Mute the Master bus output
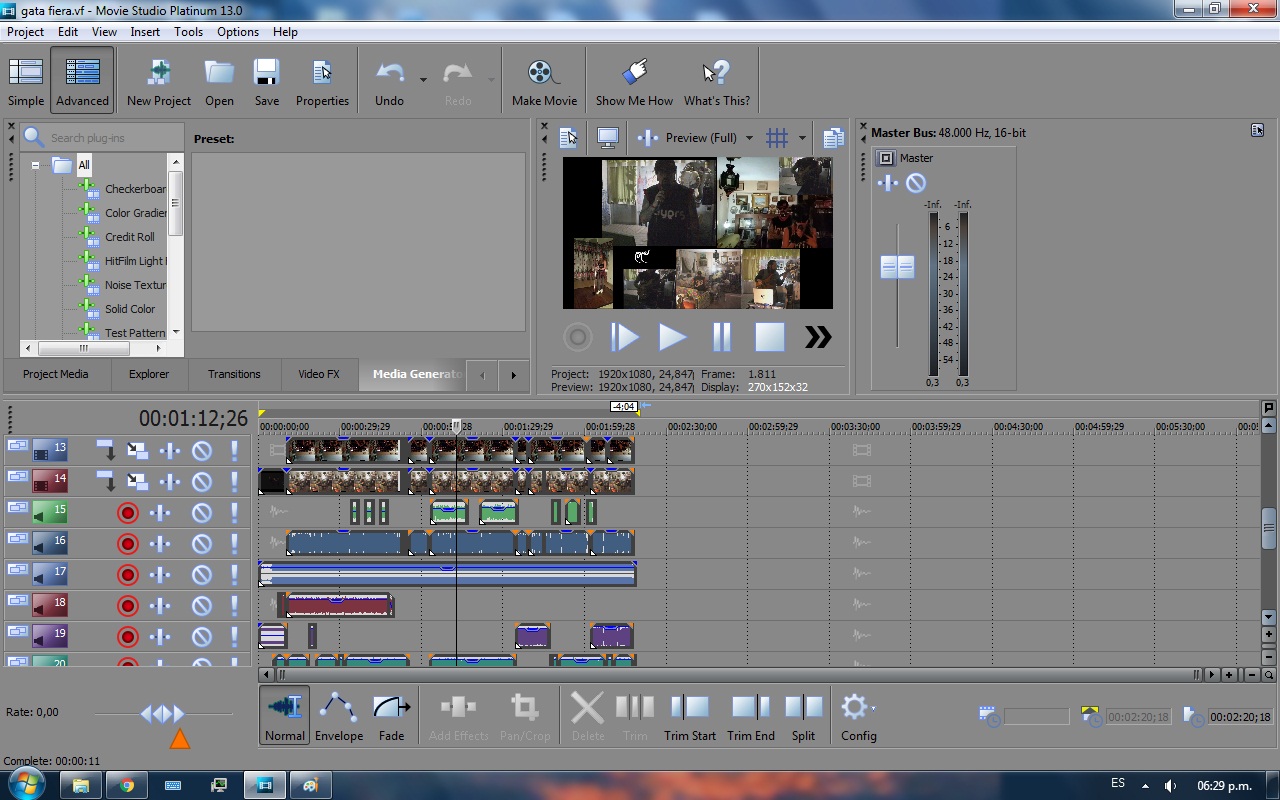 (916, 183)
